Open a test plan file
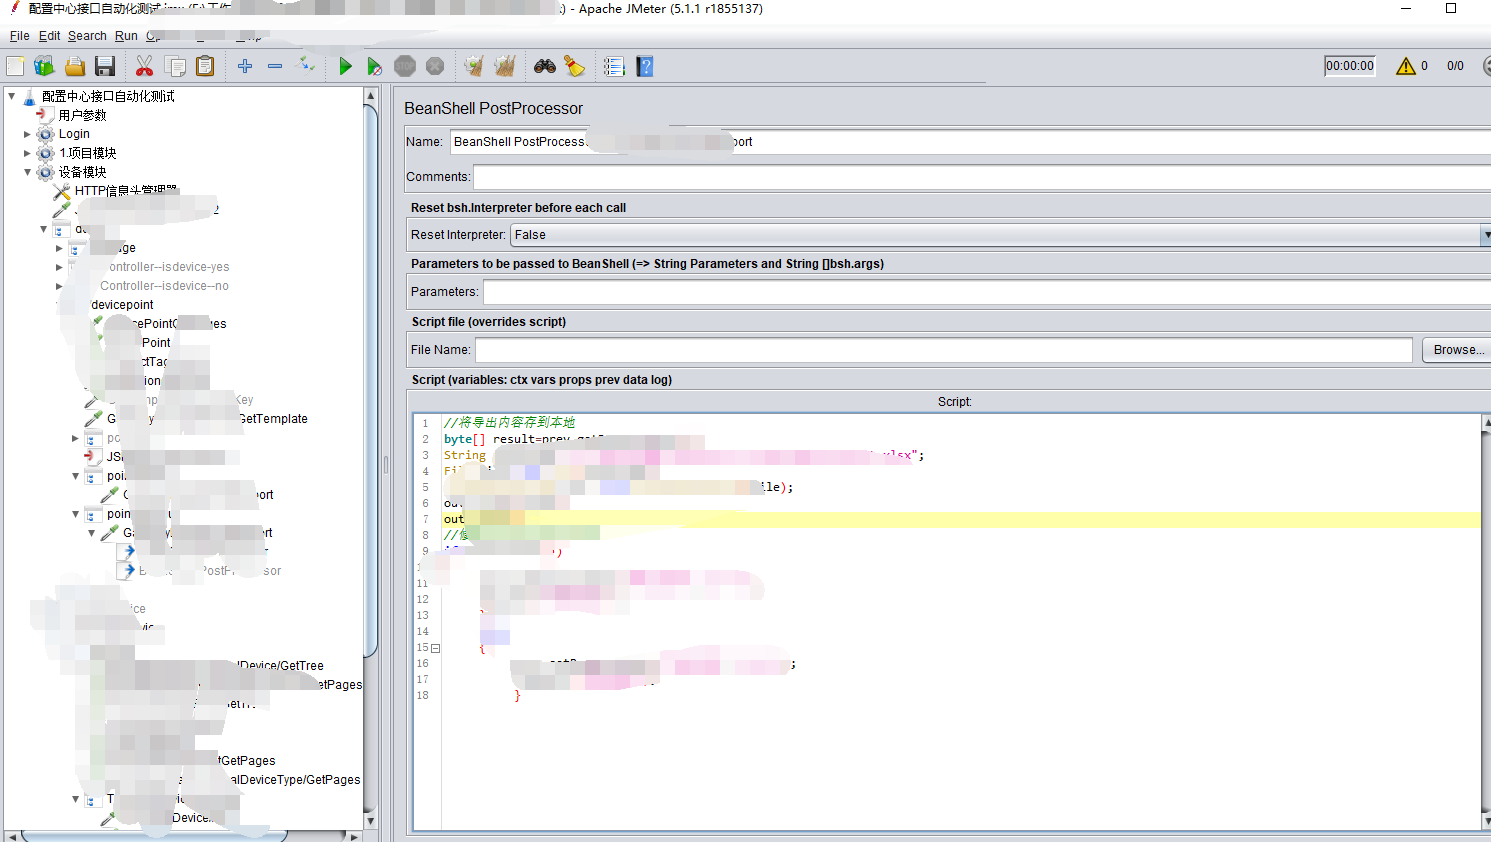Screen dimensions: 1491x842 tap(75, 66)
